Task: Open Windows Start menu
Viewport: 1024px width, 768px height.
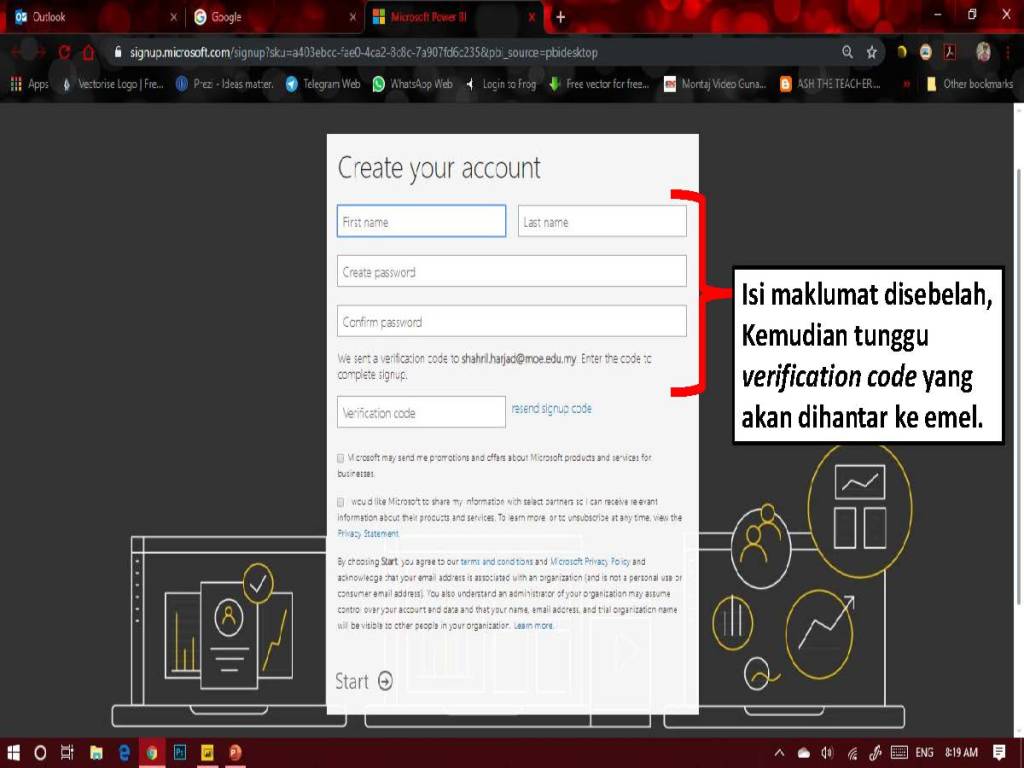Action: click(x=15, y=752)
